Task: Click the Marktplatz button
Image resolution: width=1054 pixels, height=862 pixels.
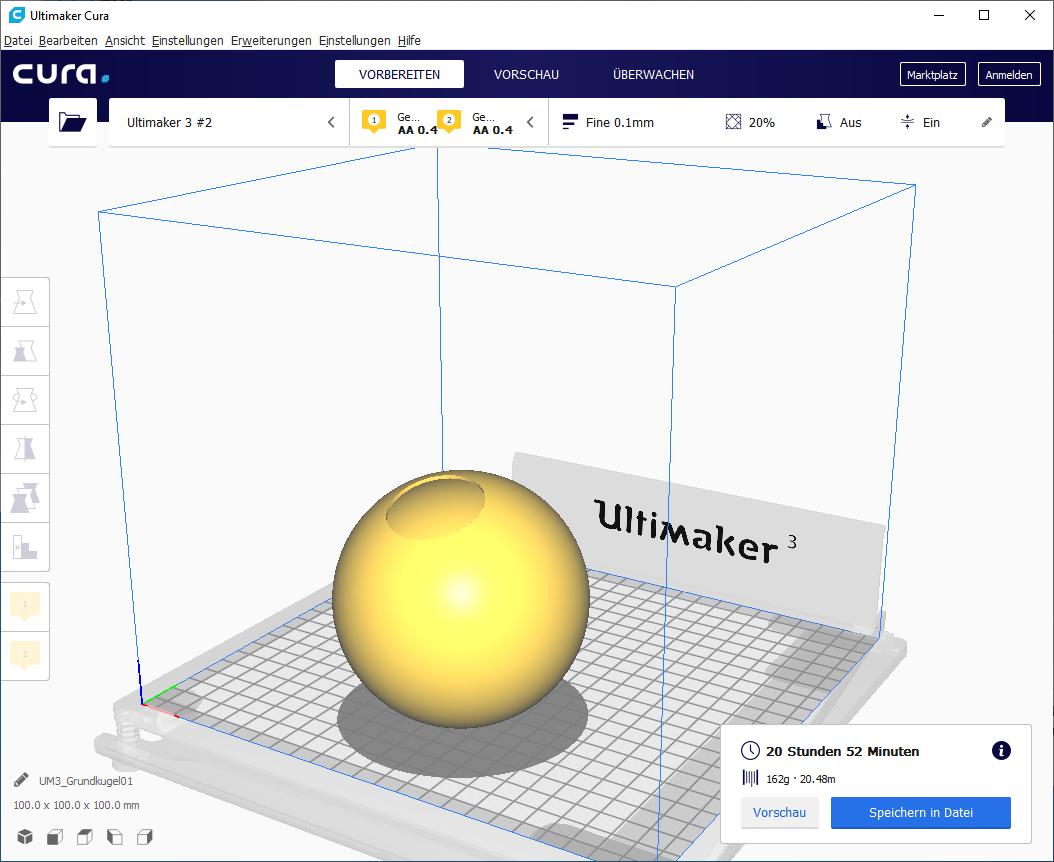Action: 932,74
